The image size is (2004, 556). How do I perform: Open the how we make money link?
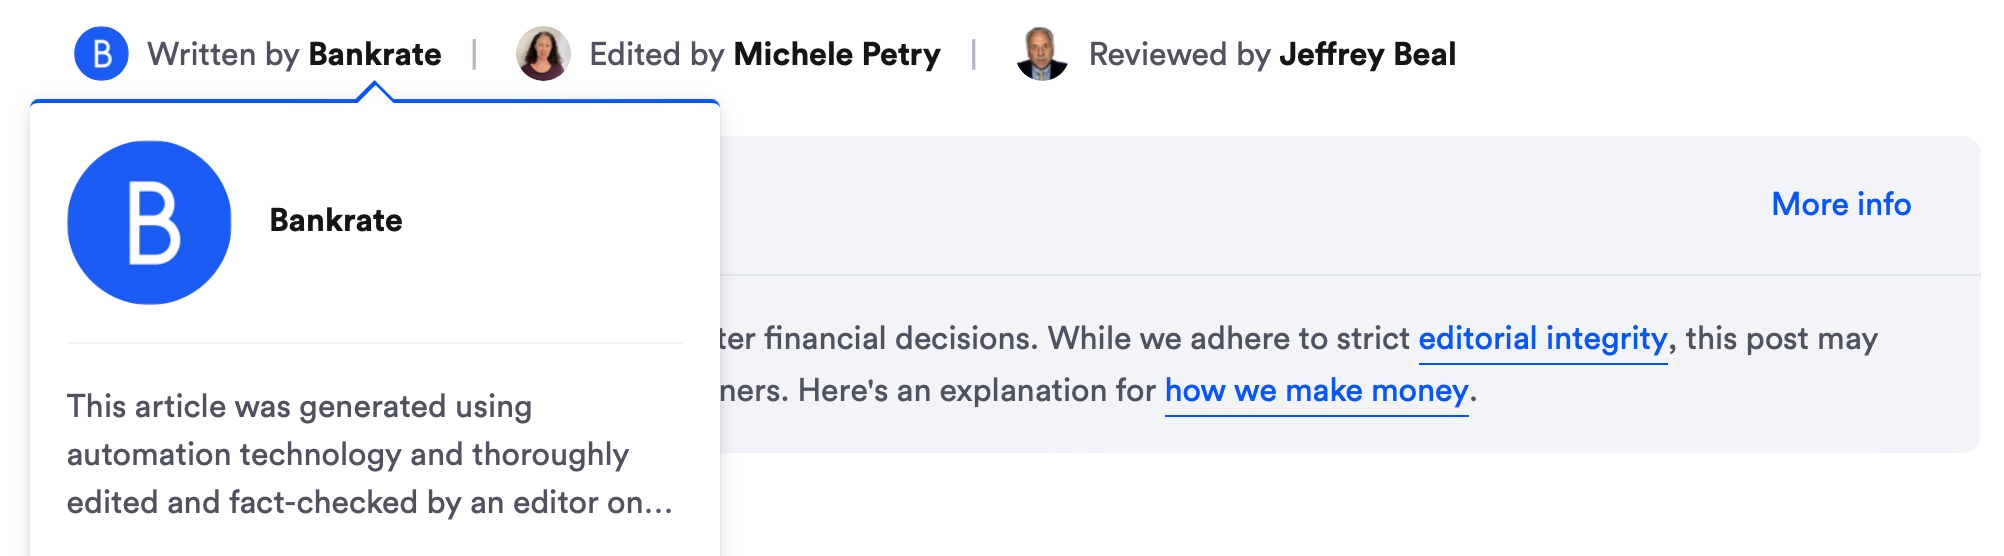pyautogui.click(x=1316, y=391)
